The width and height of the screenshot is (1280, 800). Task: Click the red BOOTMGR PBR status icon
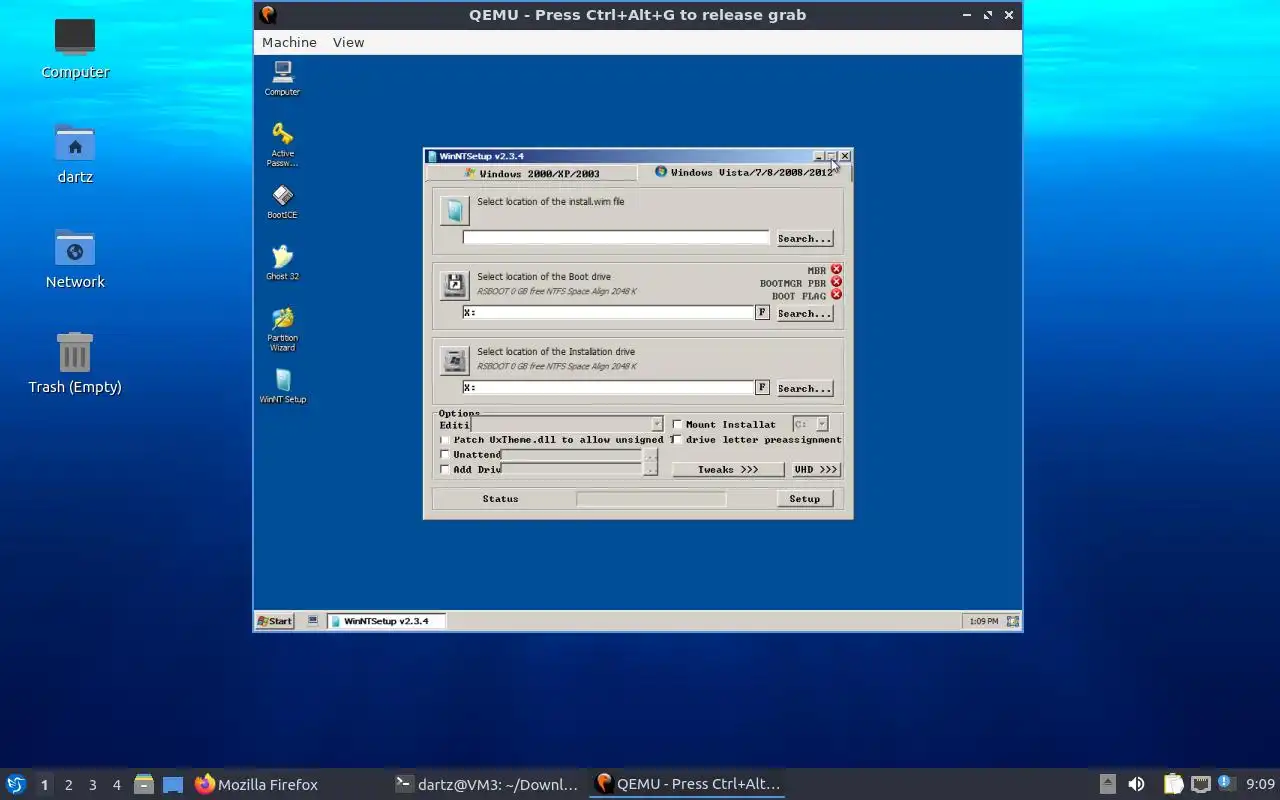[836, 282]
